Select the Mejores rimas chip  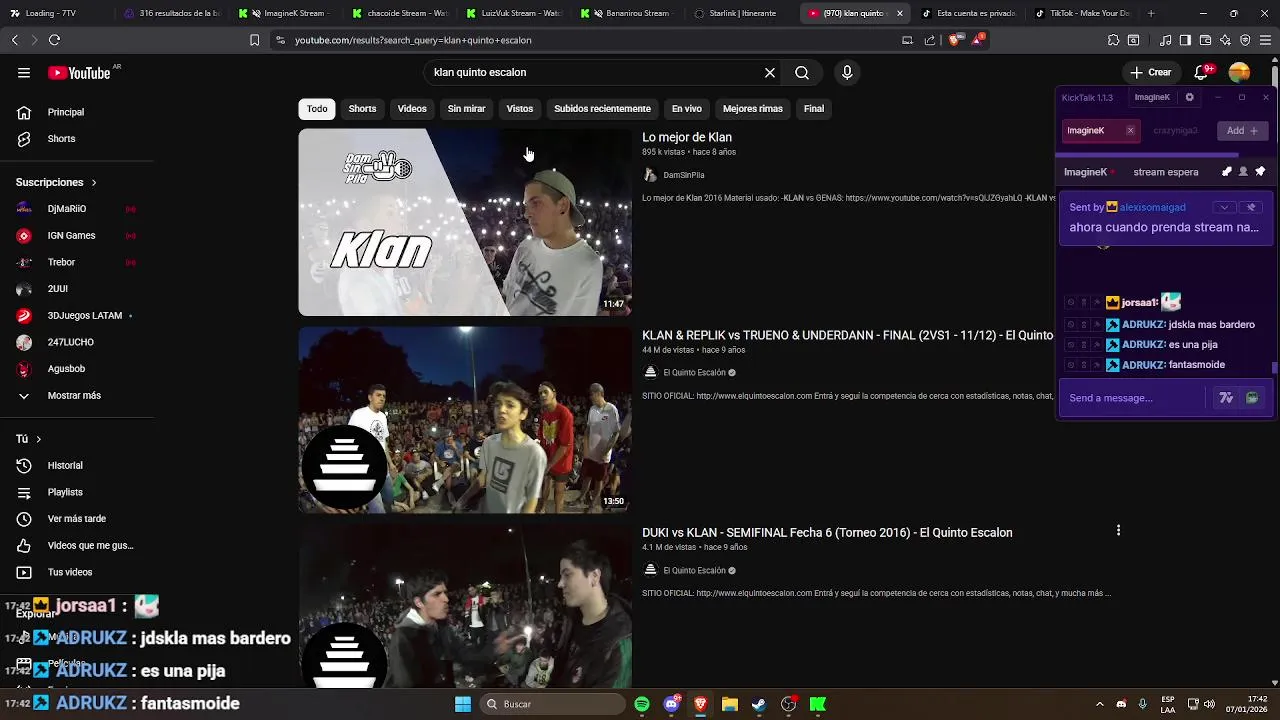[753, 108]
